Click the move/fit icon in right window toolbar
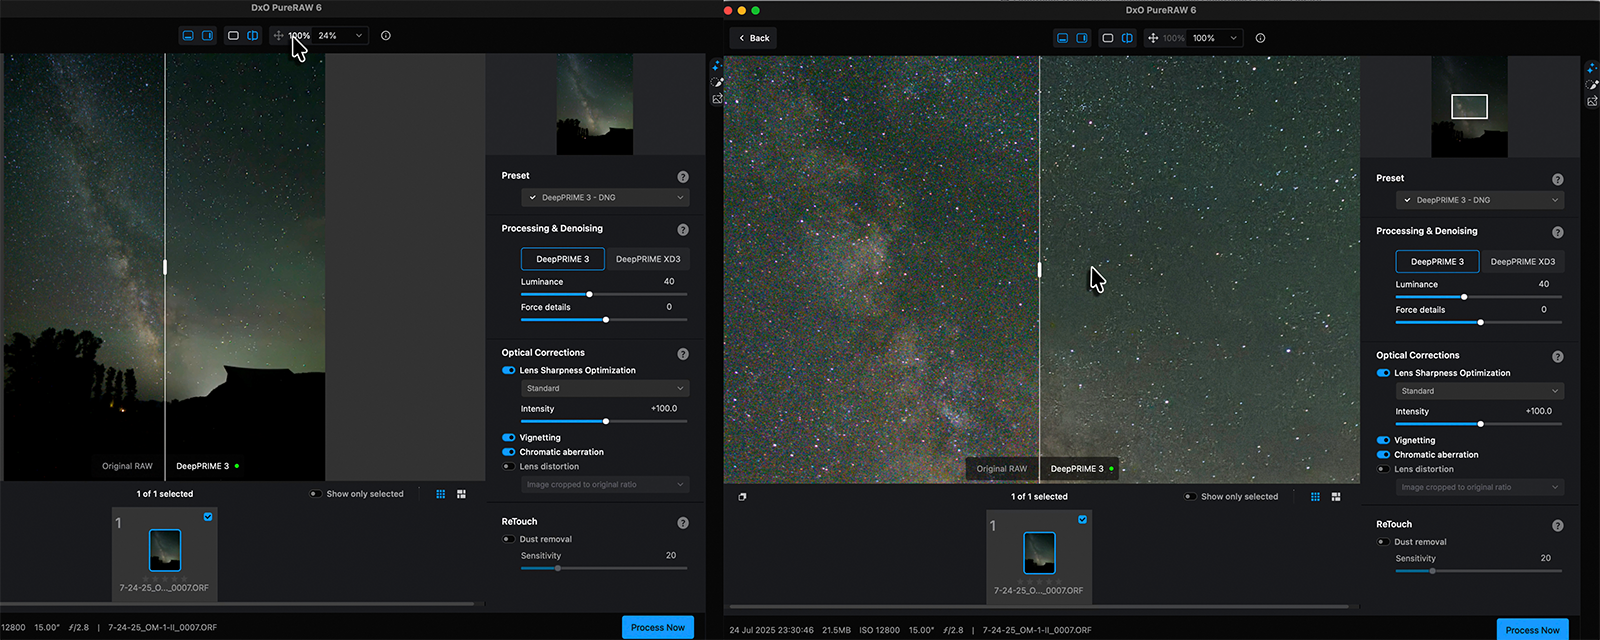This screenshot has width=1600, height=640. click(1153, 38)
